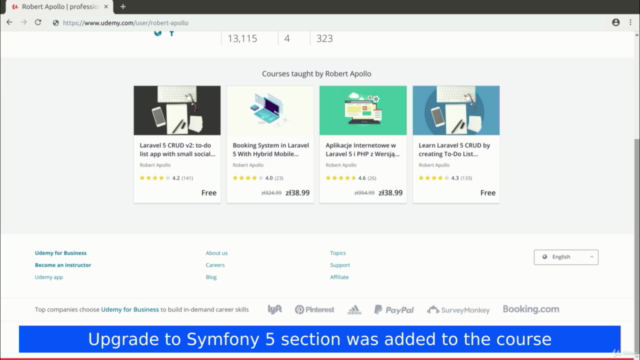Image resolution: width=640 pixels, height=360 pixels.
Task: Open Affiliate footer link
Action: (339, 277)
